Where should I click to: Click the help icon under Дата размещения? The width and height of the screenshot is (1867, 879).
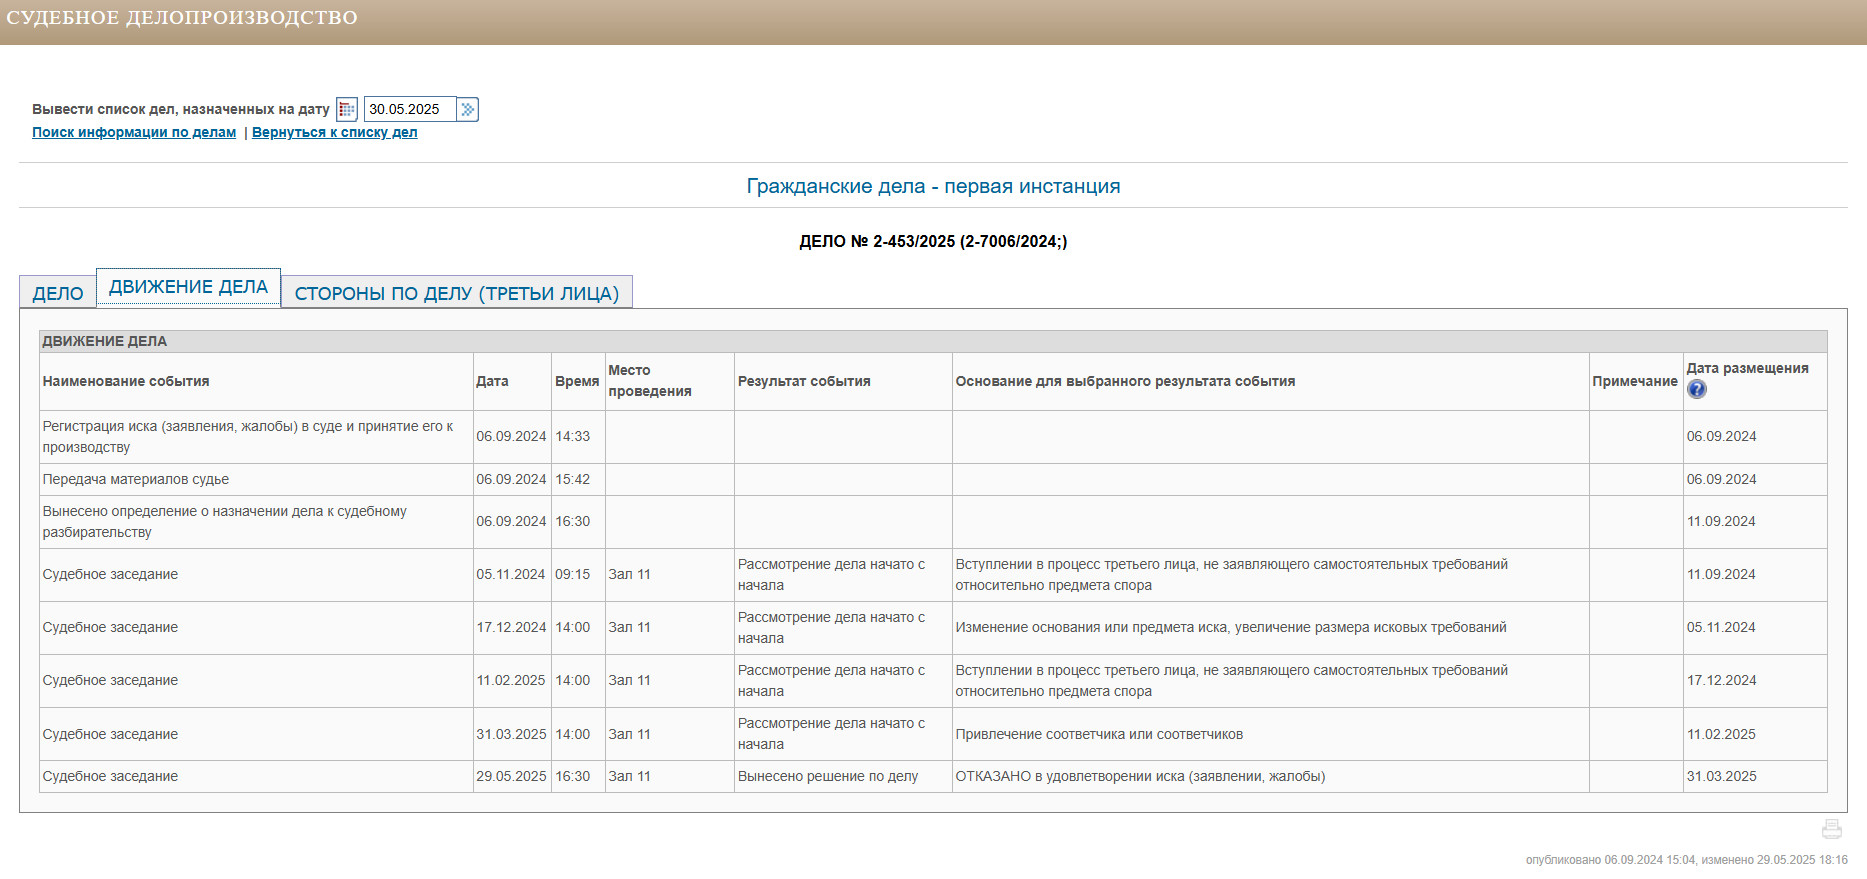(1697, 389)
